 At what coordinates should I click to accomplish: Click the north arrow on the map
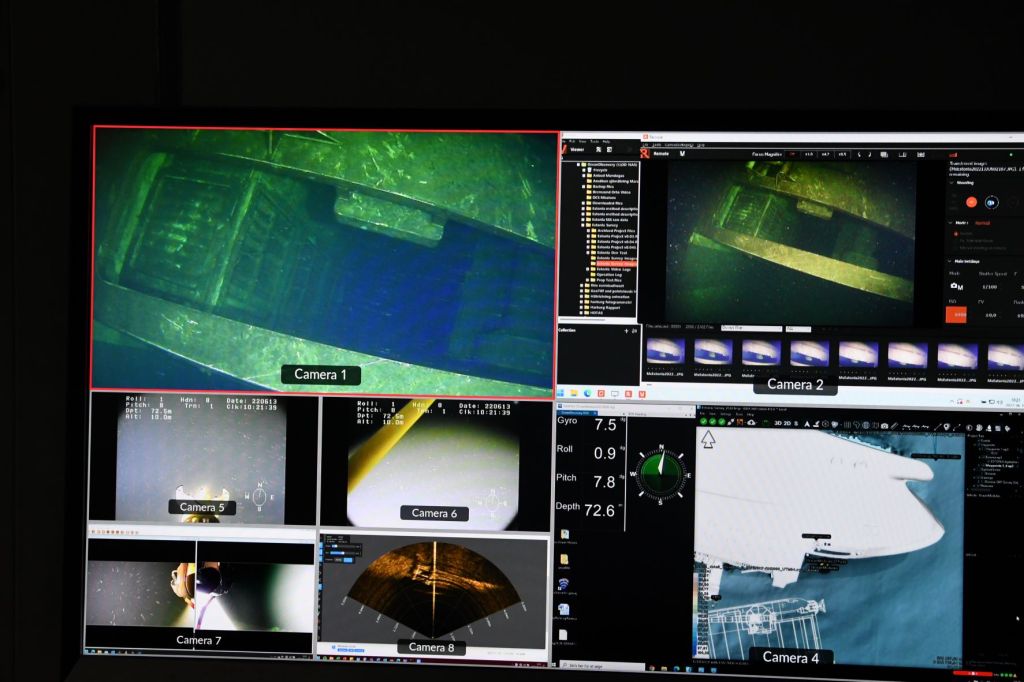pos(708,438)
